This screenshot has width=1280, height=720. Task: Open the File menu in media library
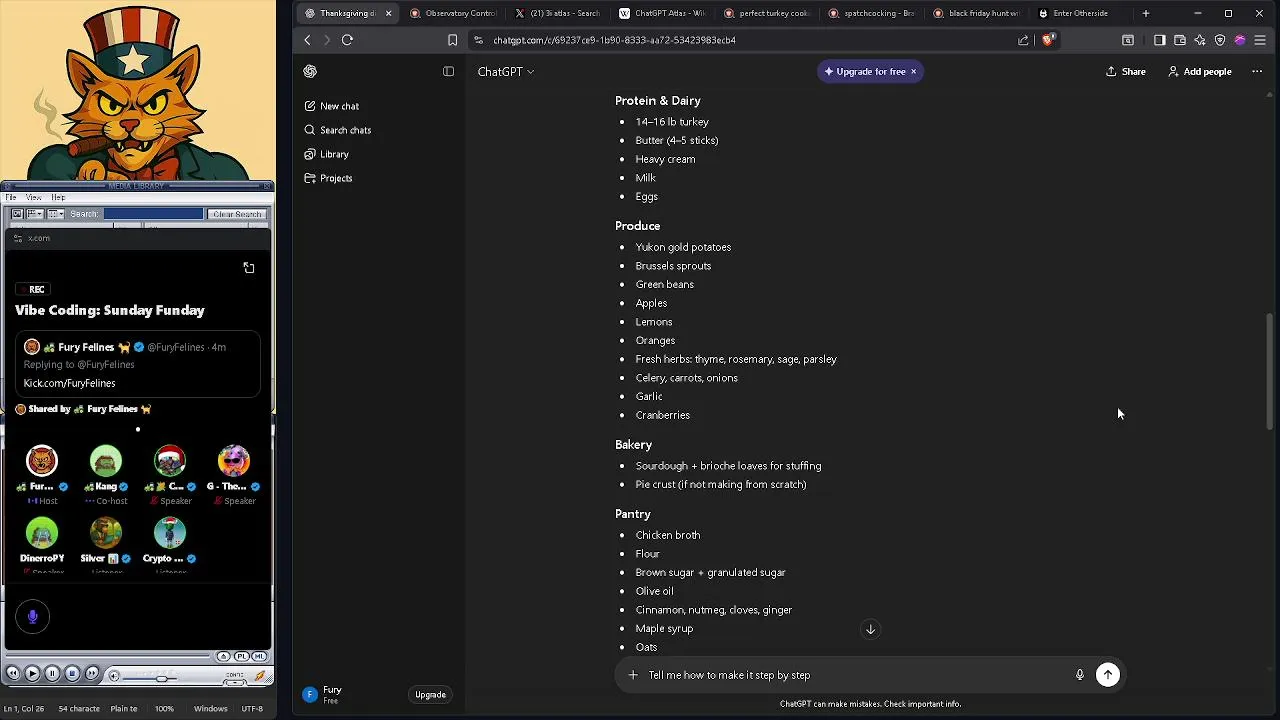[x=11, y=198]
